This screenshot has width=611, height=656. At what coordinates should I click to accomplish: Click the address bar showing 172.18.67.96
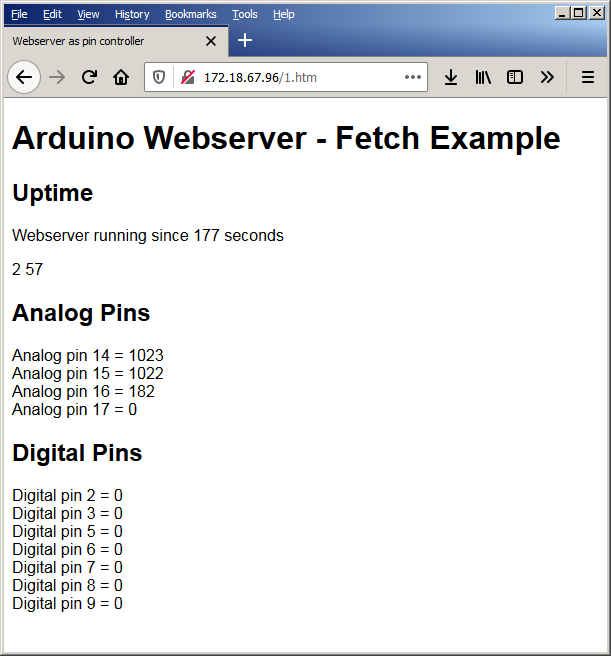pyautogui.click(x=300, y=77)
